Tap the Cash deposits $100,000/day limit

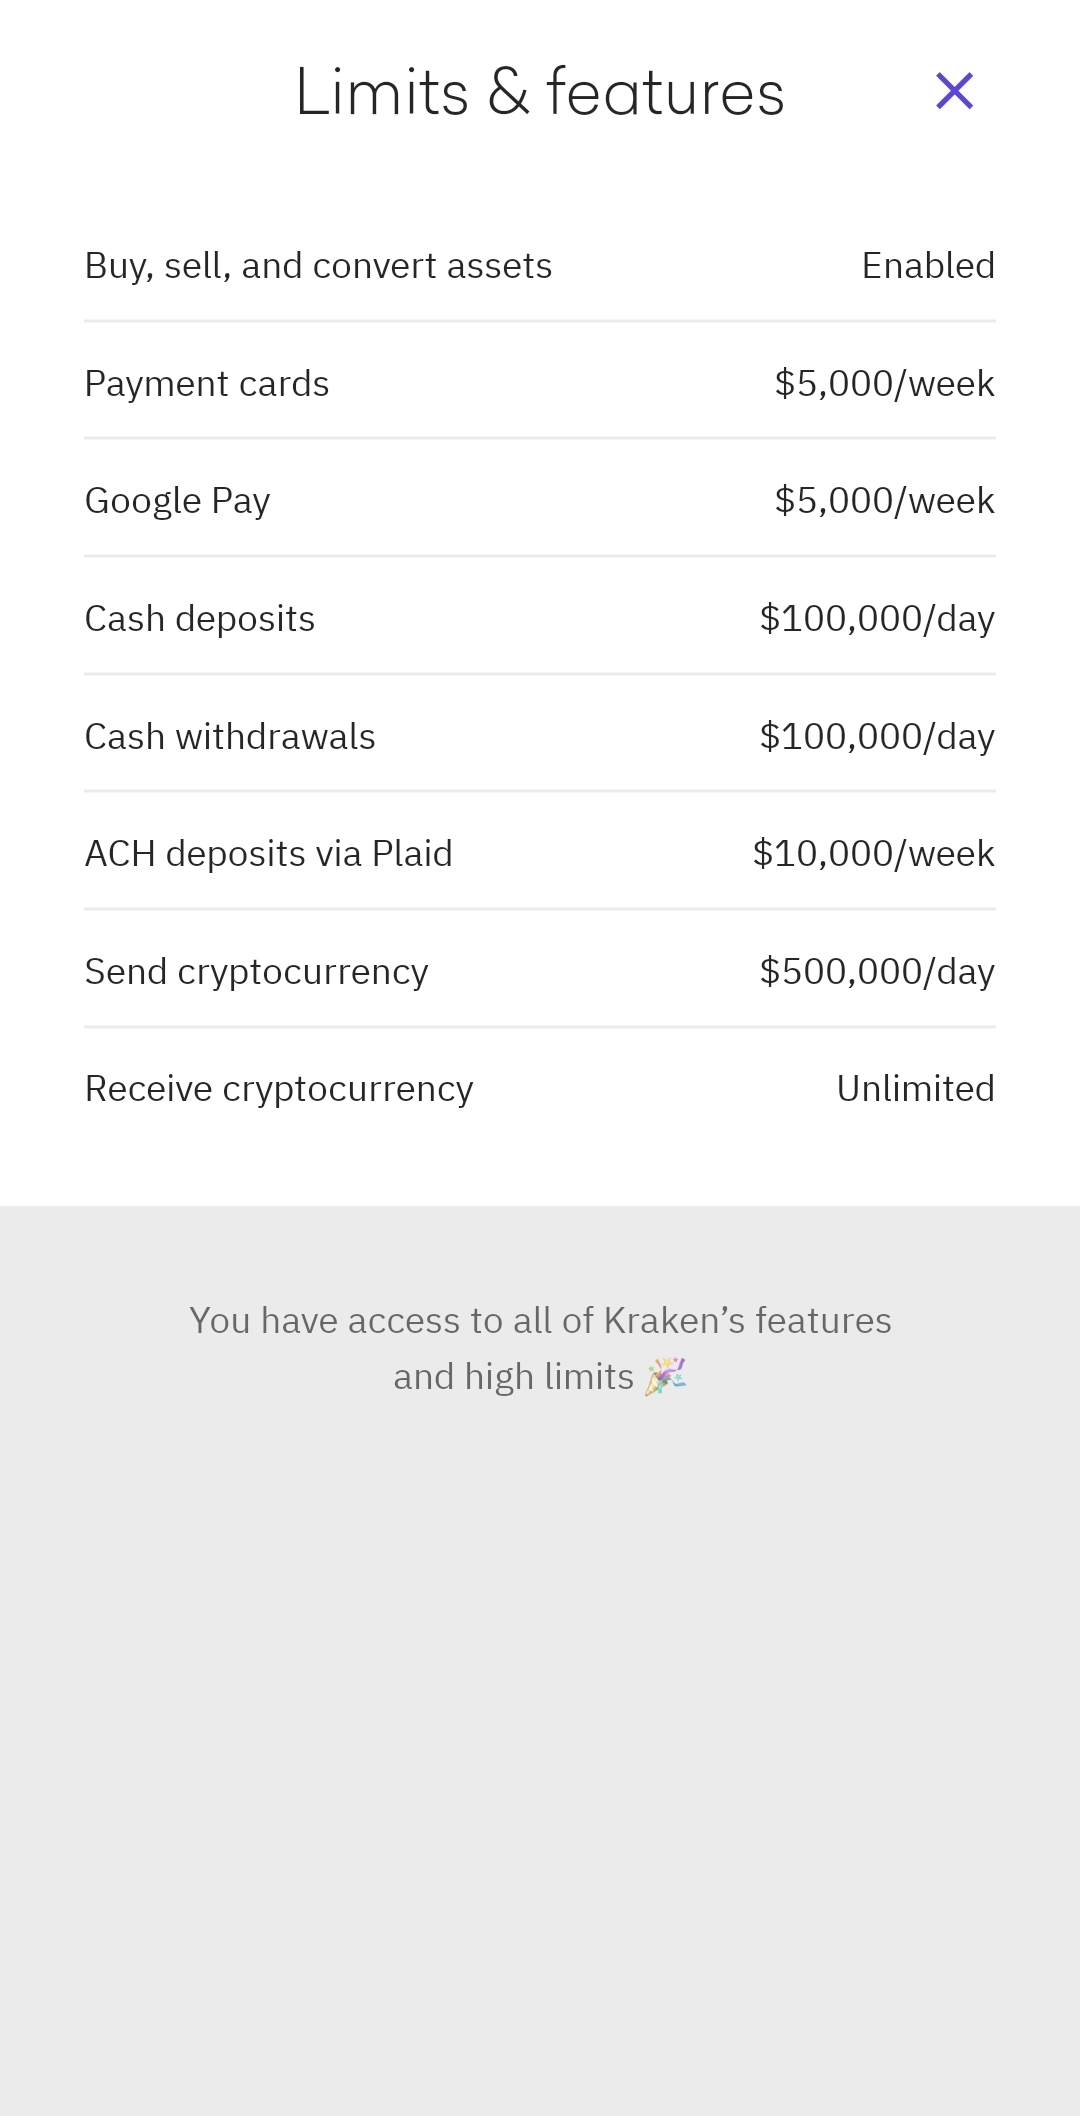pos(877,619)
